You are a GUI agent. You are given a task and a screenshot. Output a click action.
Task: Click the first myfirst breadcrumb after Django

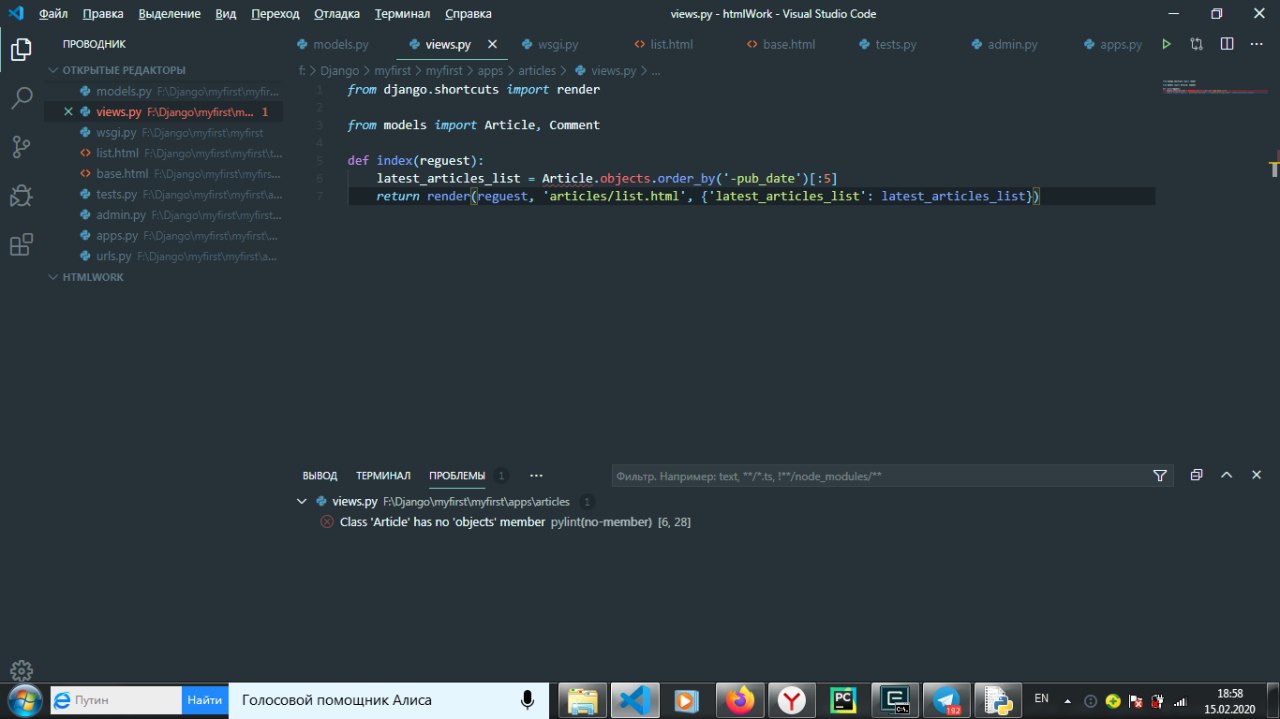[x=393, y=71]
